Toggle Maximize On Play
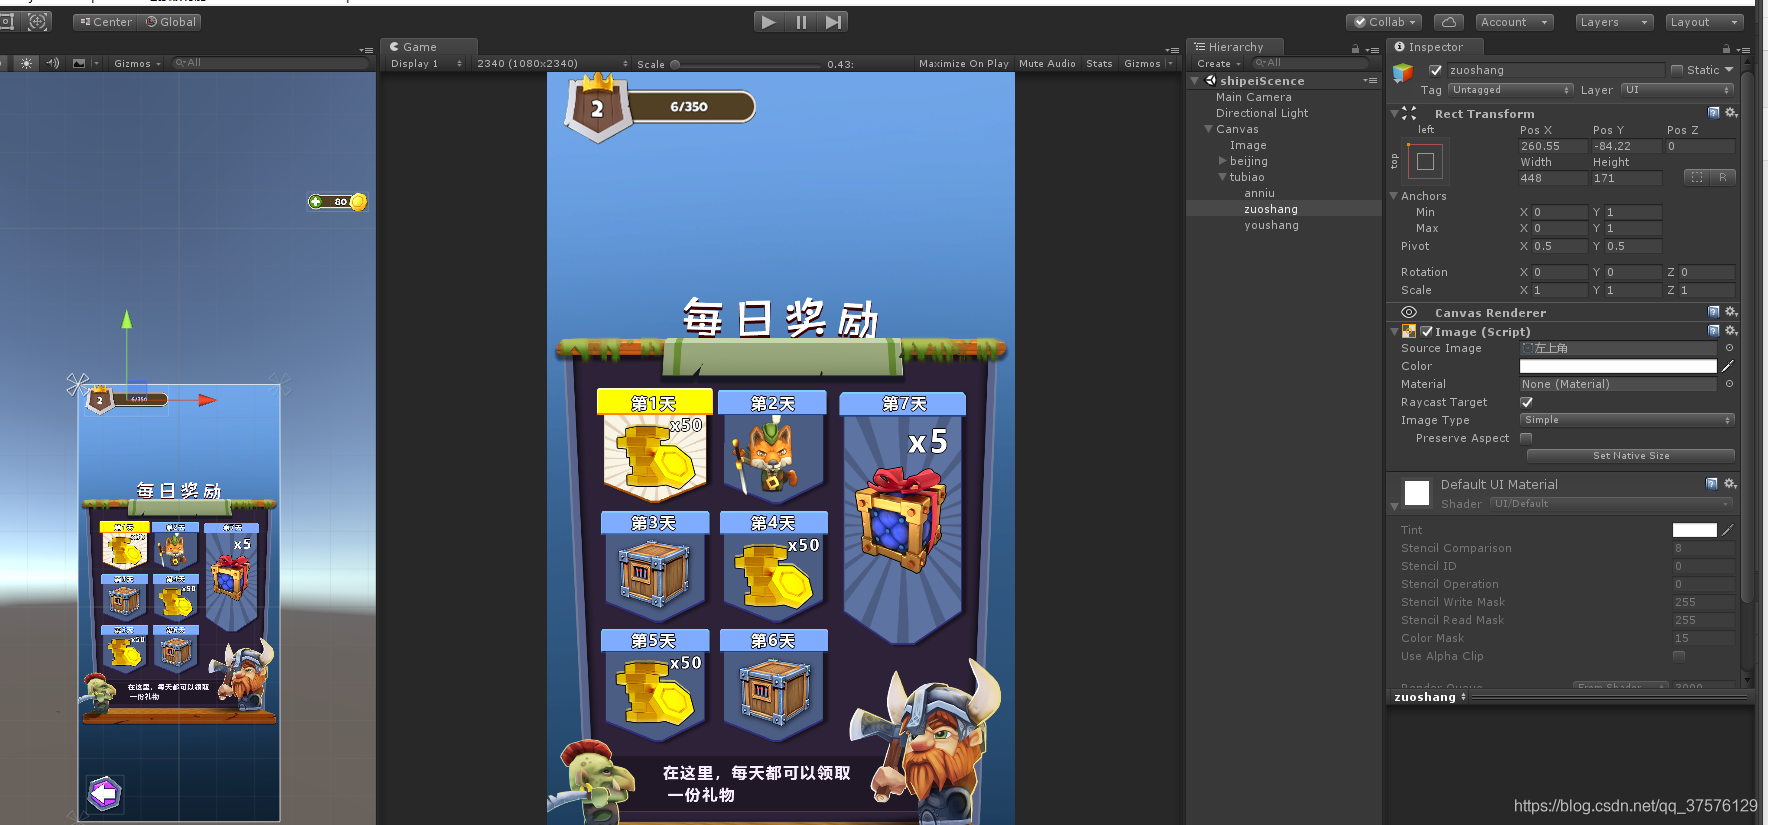1768x825 pixels. point(964,64)
